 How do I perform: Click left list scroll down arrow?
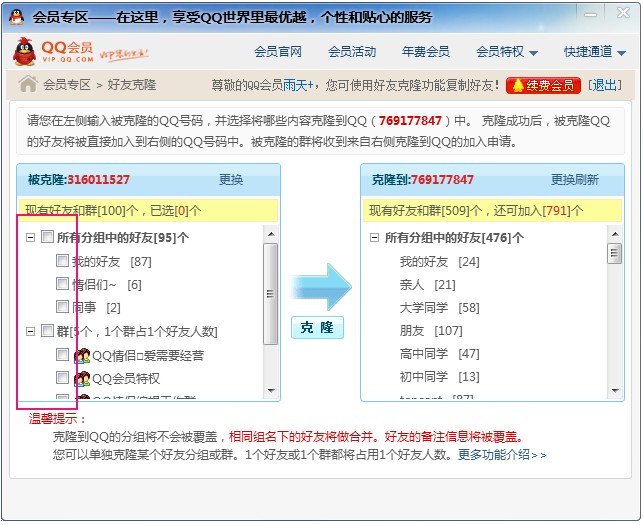tap(271, 390)
